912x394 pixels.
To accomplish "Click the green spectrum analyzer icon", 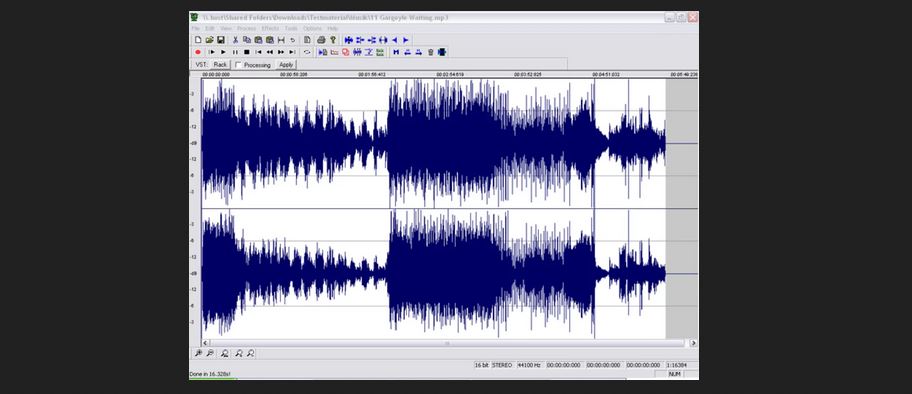I will click(380, 52).
